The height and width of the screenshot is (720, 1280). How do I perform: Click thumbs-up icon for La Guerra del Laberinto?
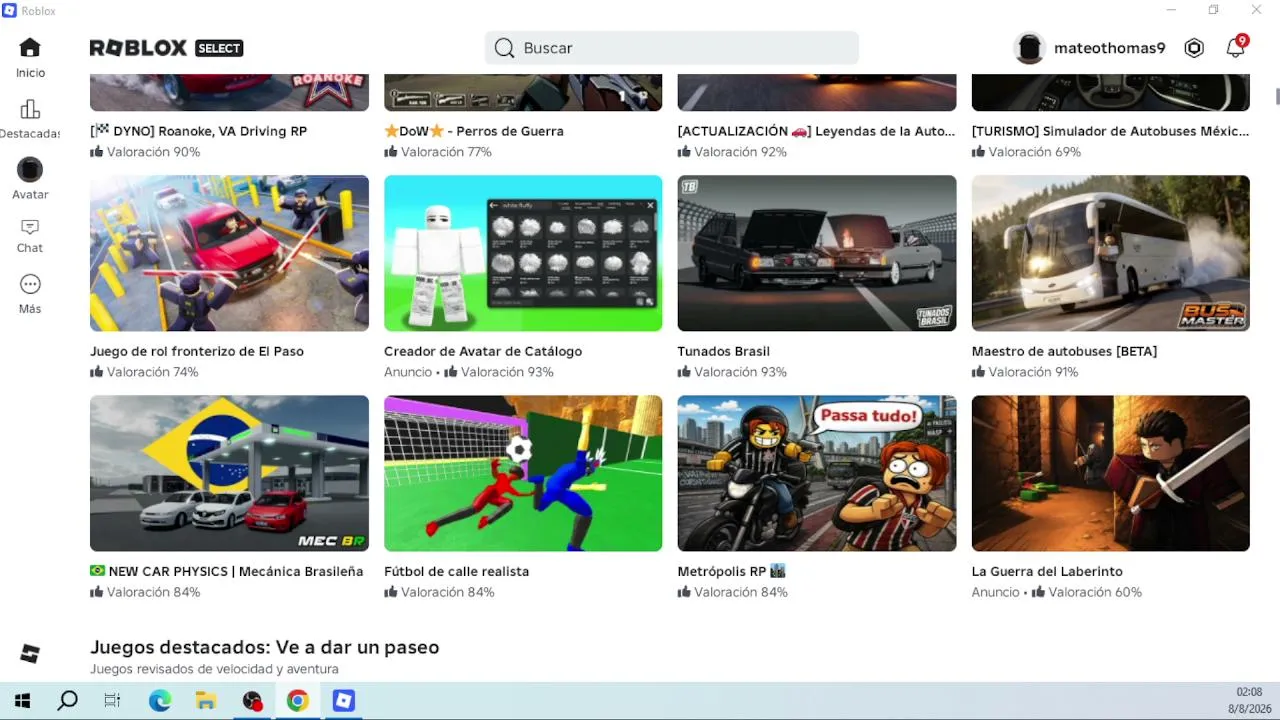point(1039,592)
